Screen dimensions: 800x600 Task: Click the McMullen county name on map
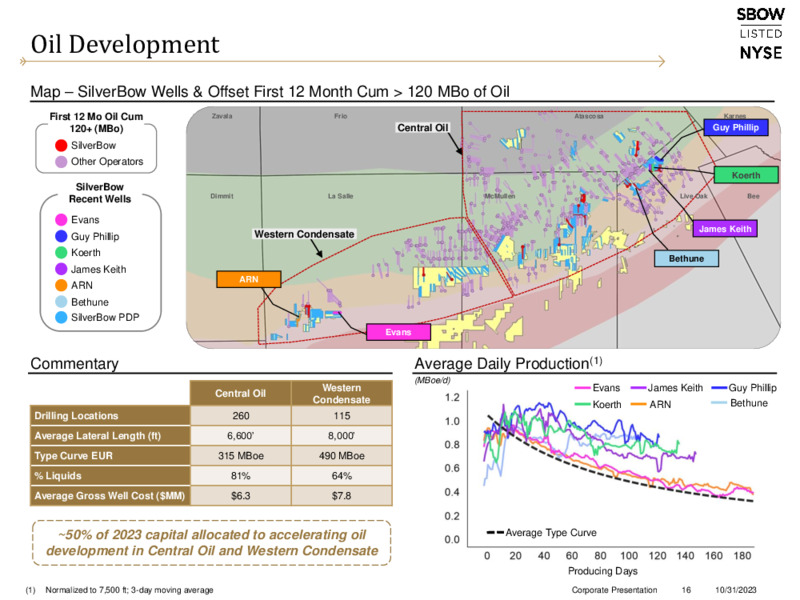point(499,196)
